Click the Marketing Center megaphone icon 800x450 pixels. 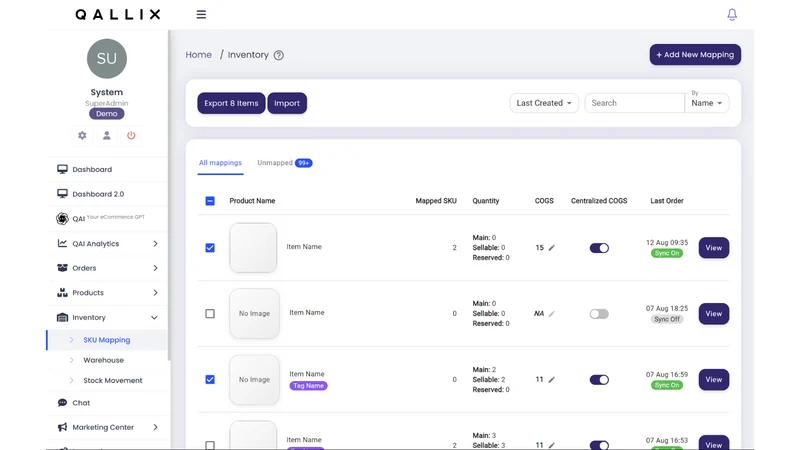(62, 427)
